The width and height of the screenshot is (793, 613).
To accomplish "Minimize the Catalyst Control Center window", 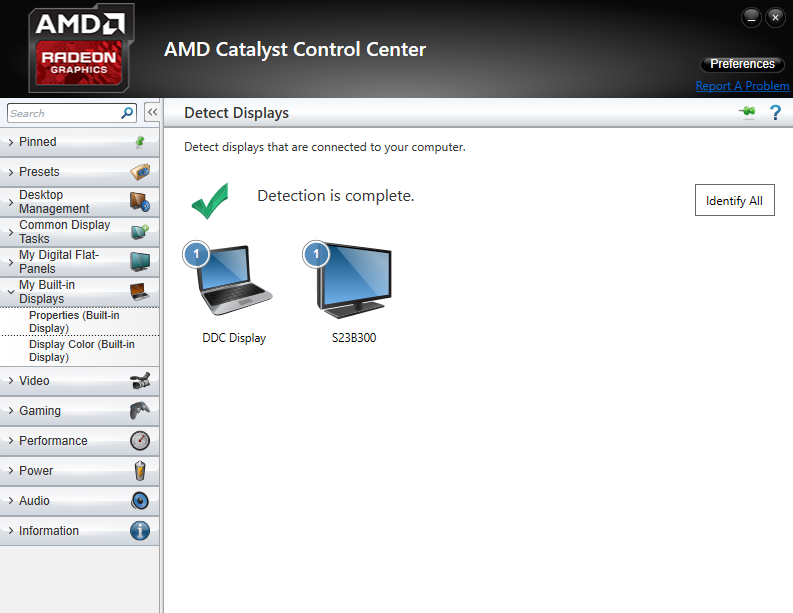I will [751, 18].
